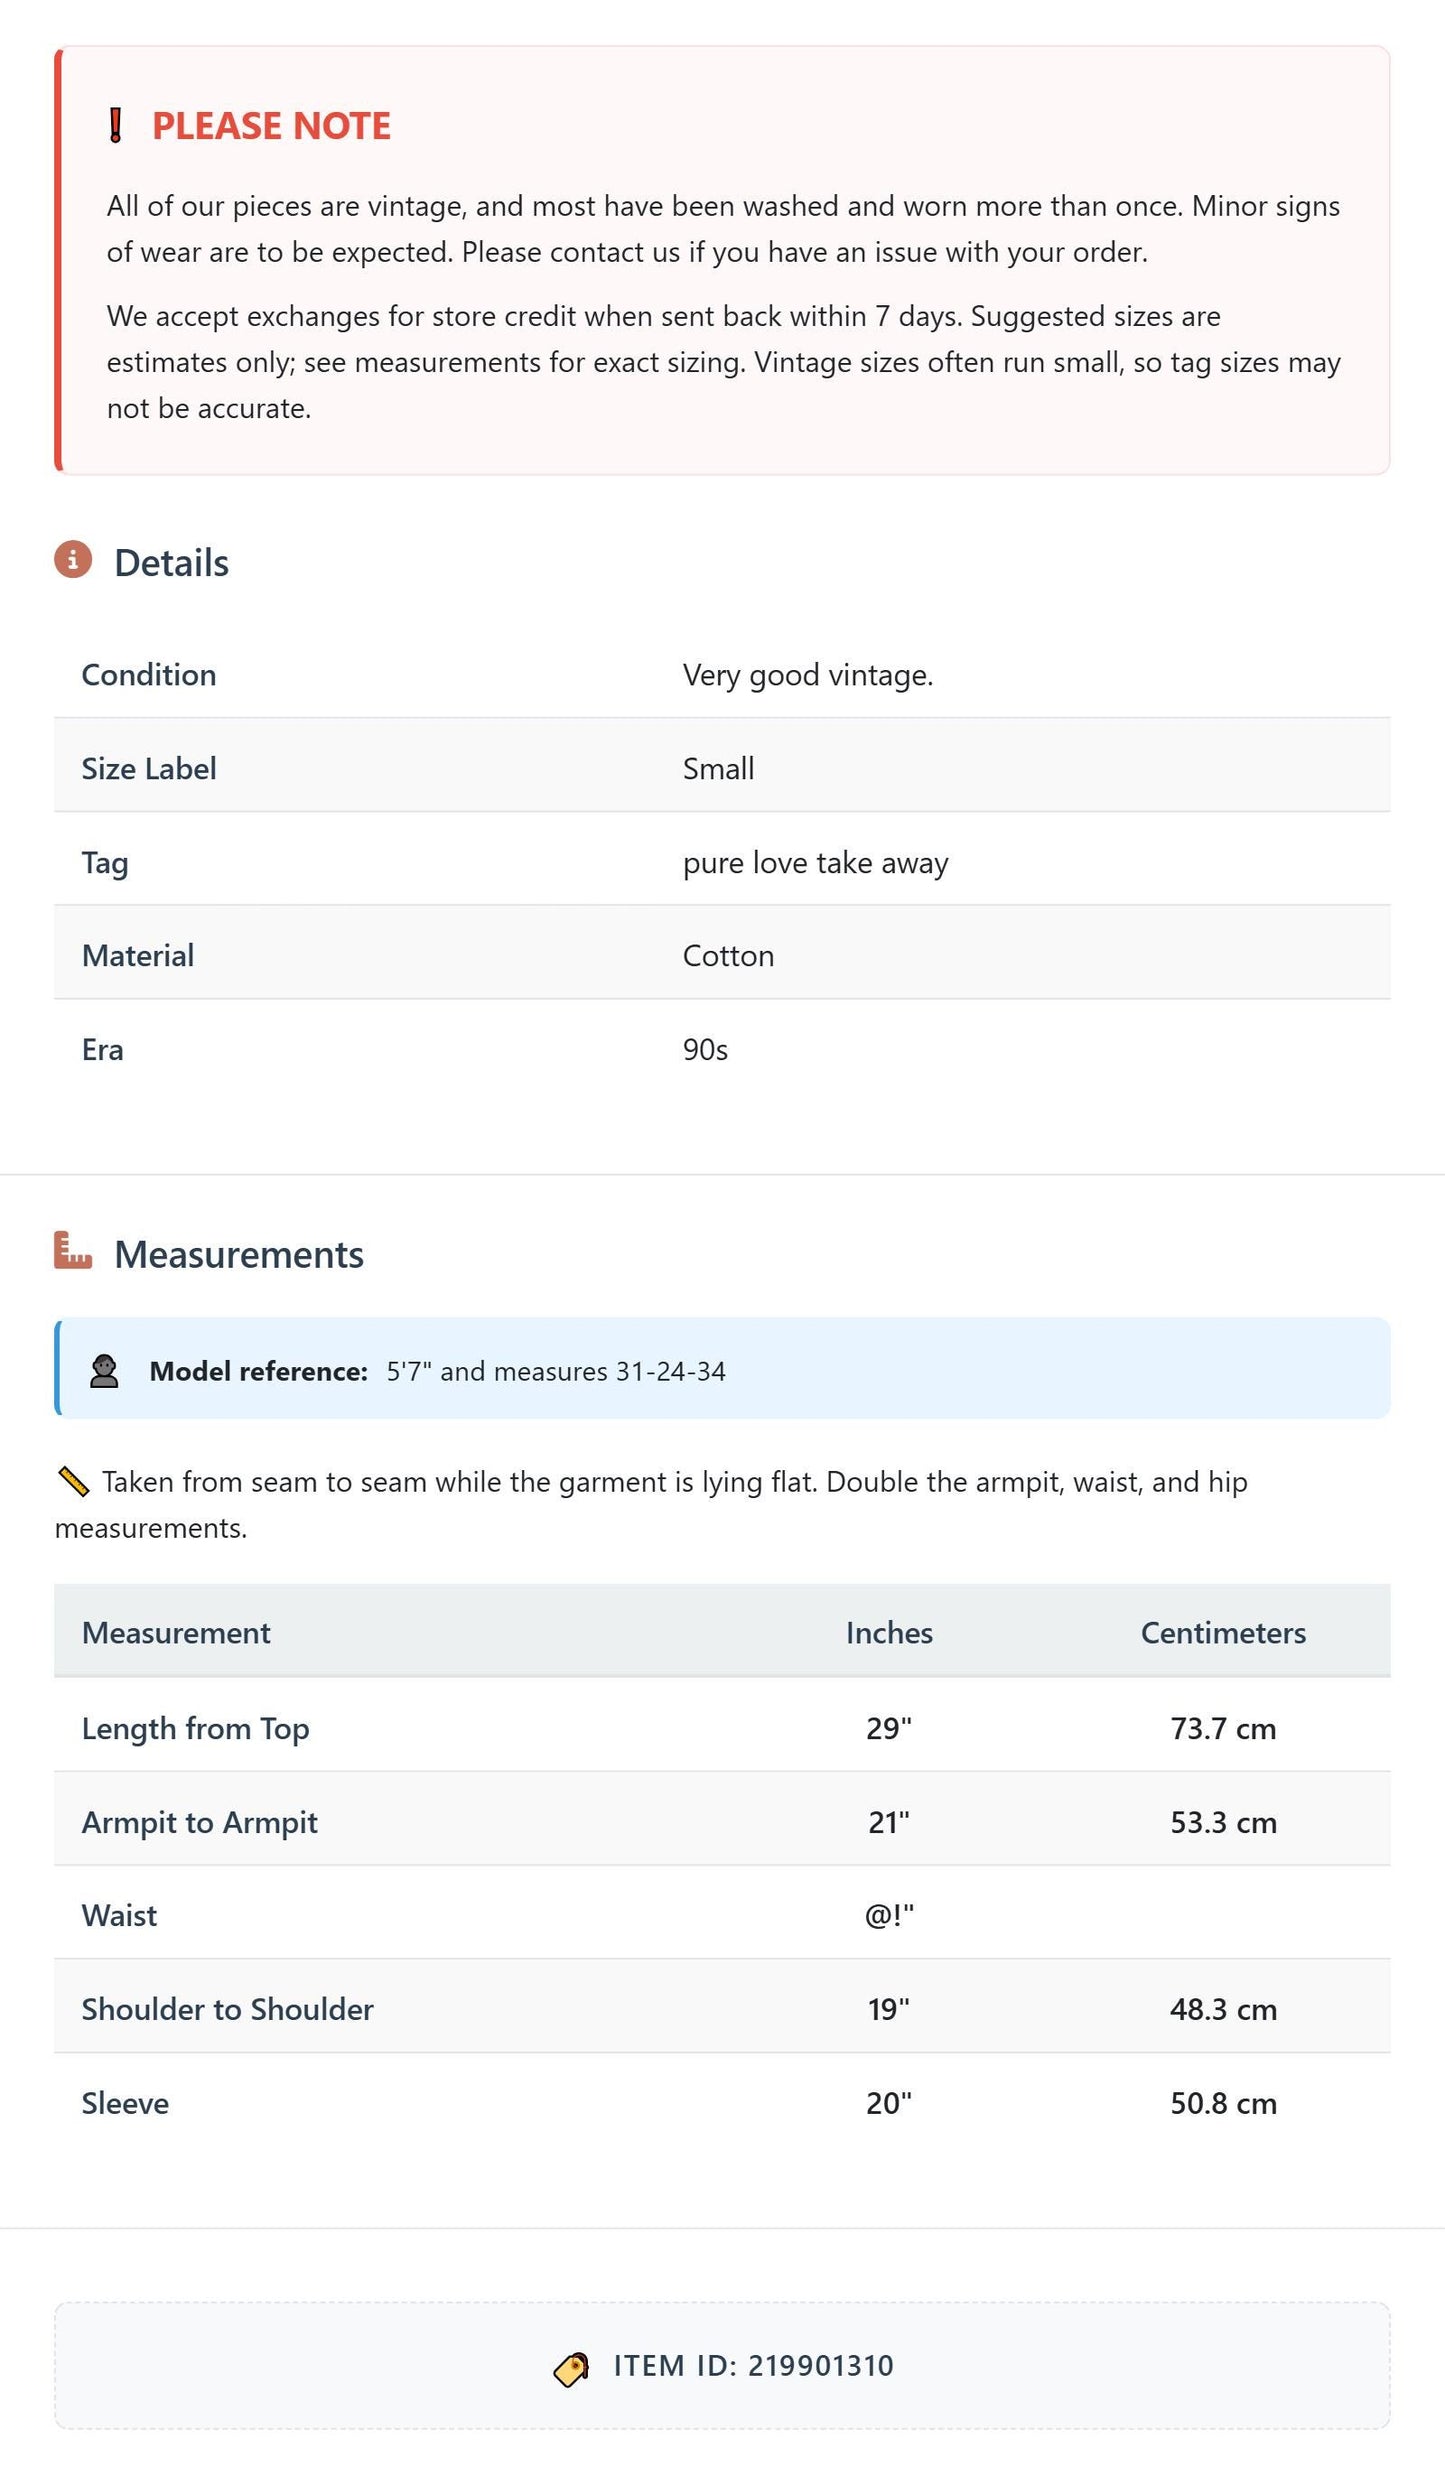Click the Measurement column header
This screenshot has height=2476, width=1445.
pyautogui.click(x=176, y=1633)
